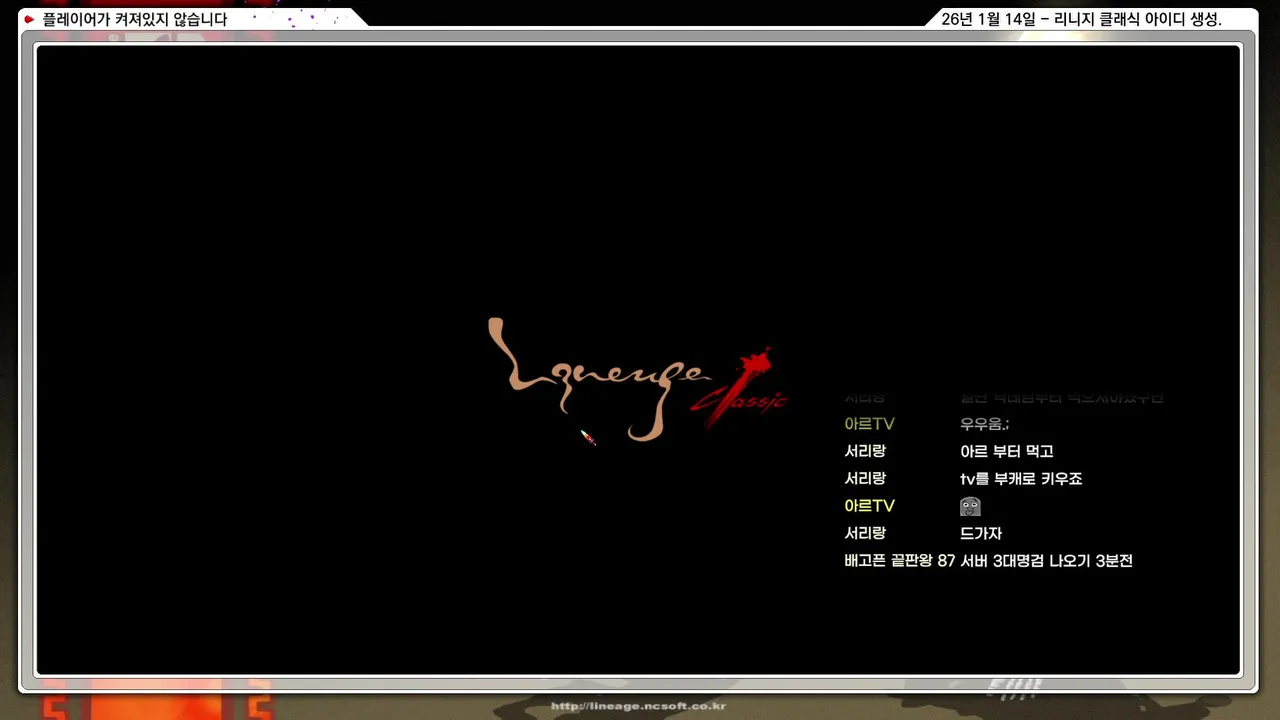The height and width of the screenshot is (720, 1280).
Task: Click the chat message '아르 부터 먹고'
Action: coord(1007,451)
